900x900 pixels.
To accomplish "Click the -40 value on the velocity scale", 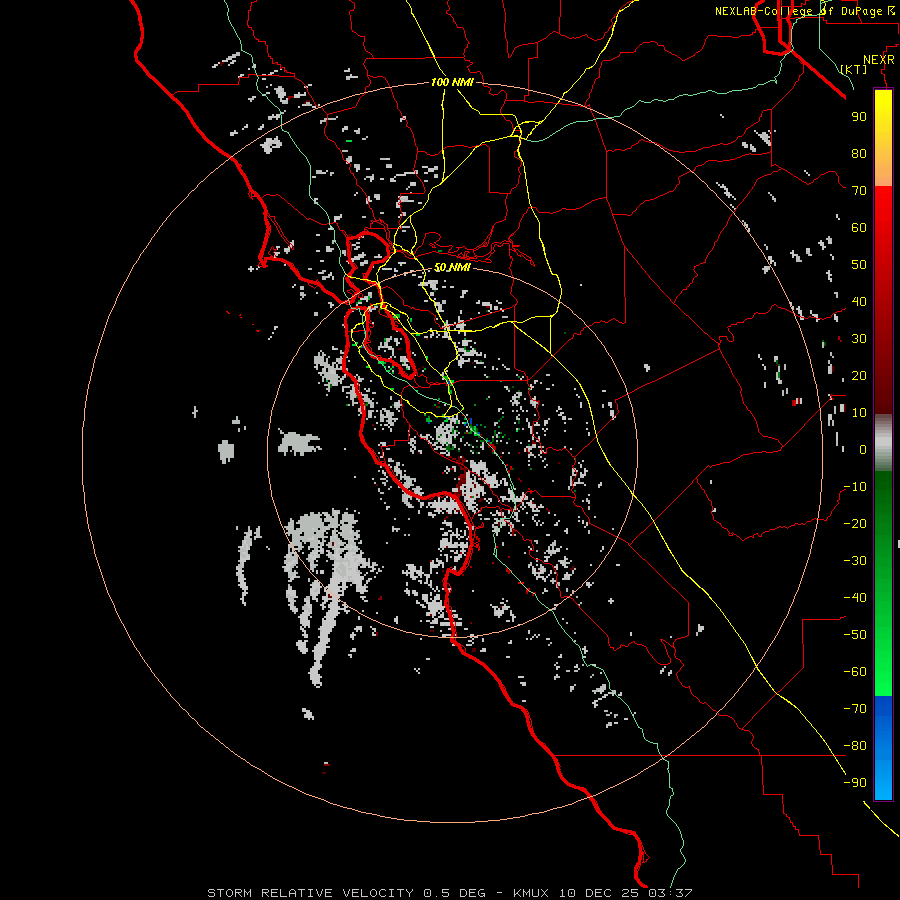I will point(855,598).
